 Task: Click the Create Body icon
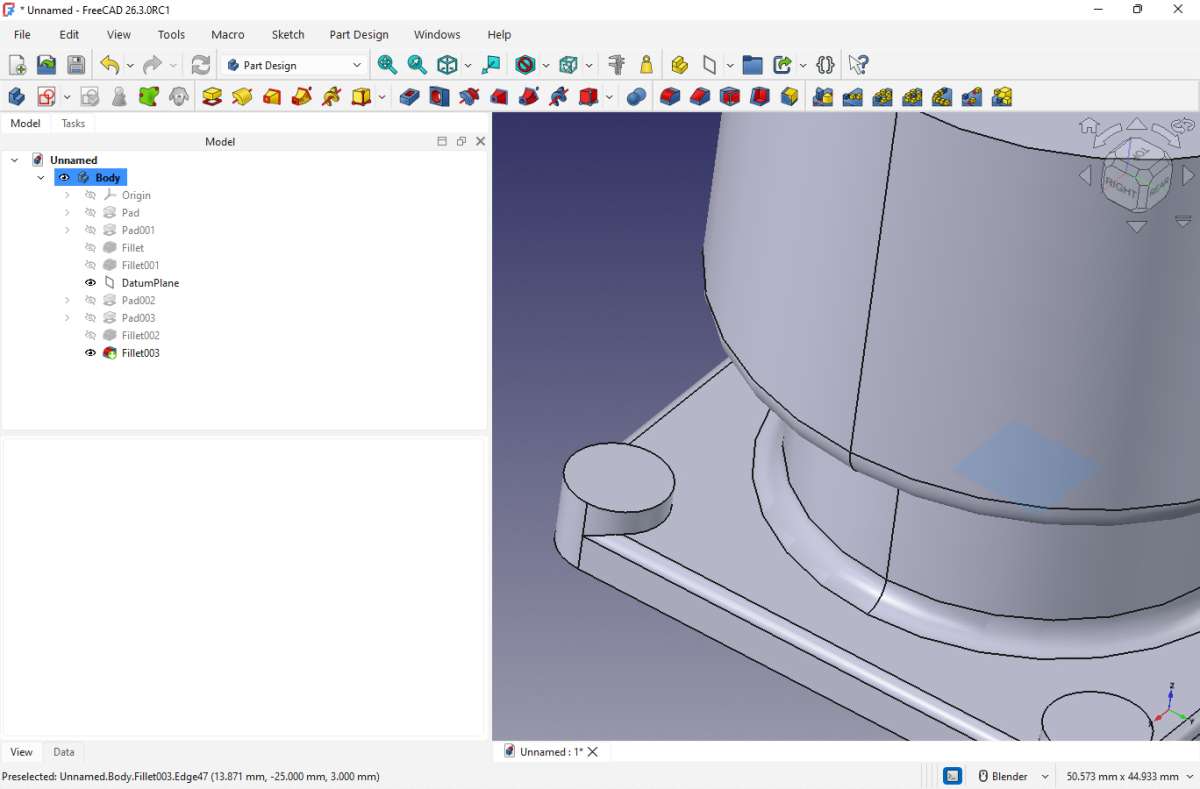tap(16, 96)
